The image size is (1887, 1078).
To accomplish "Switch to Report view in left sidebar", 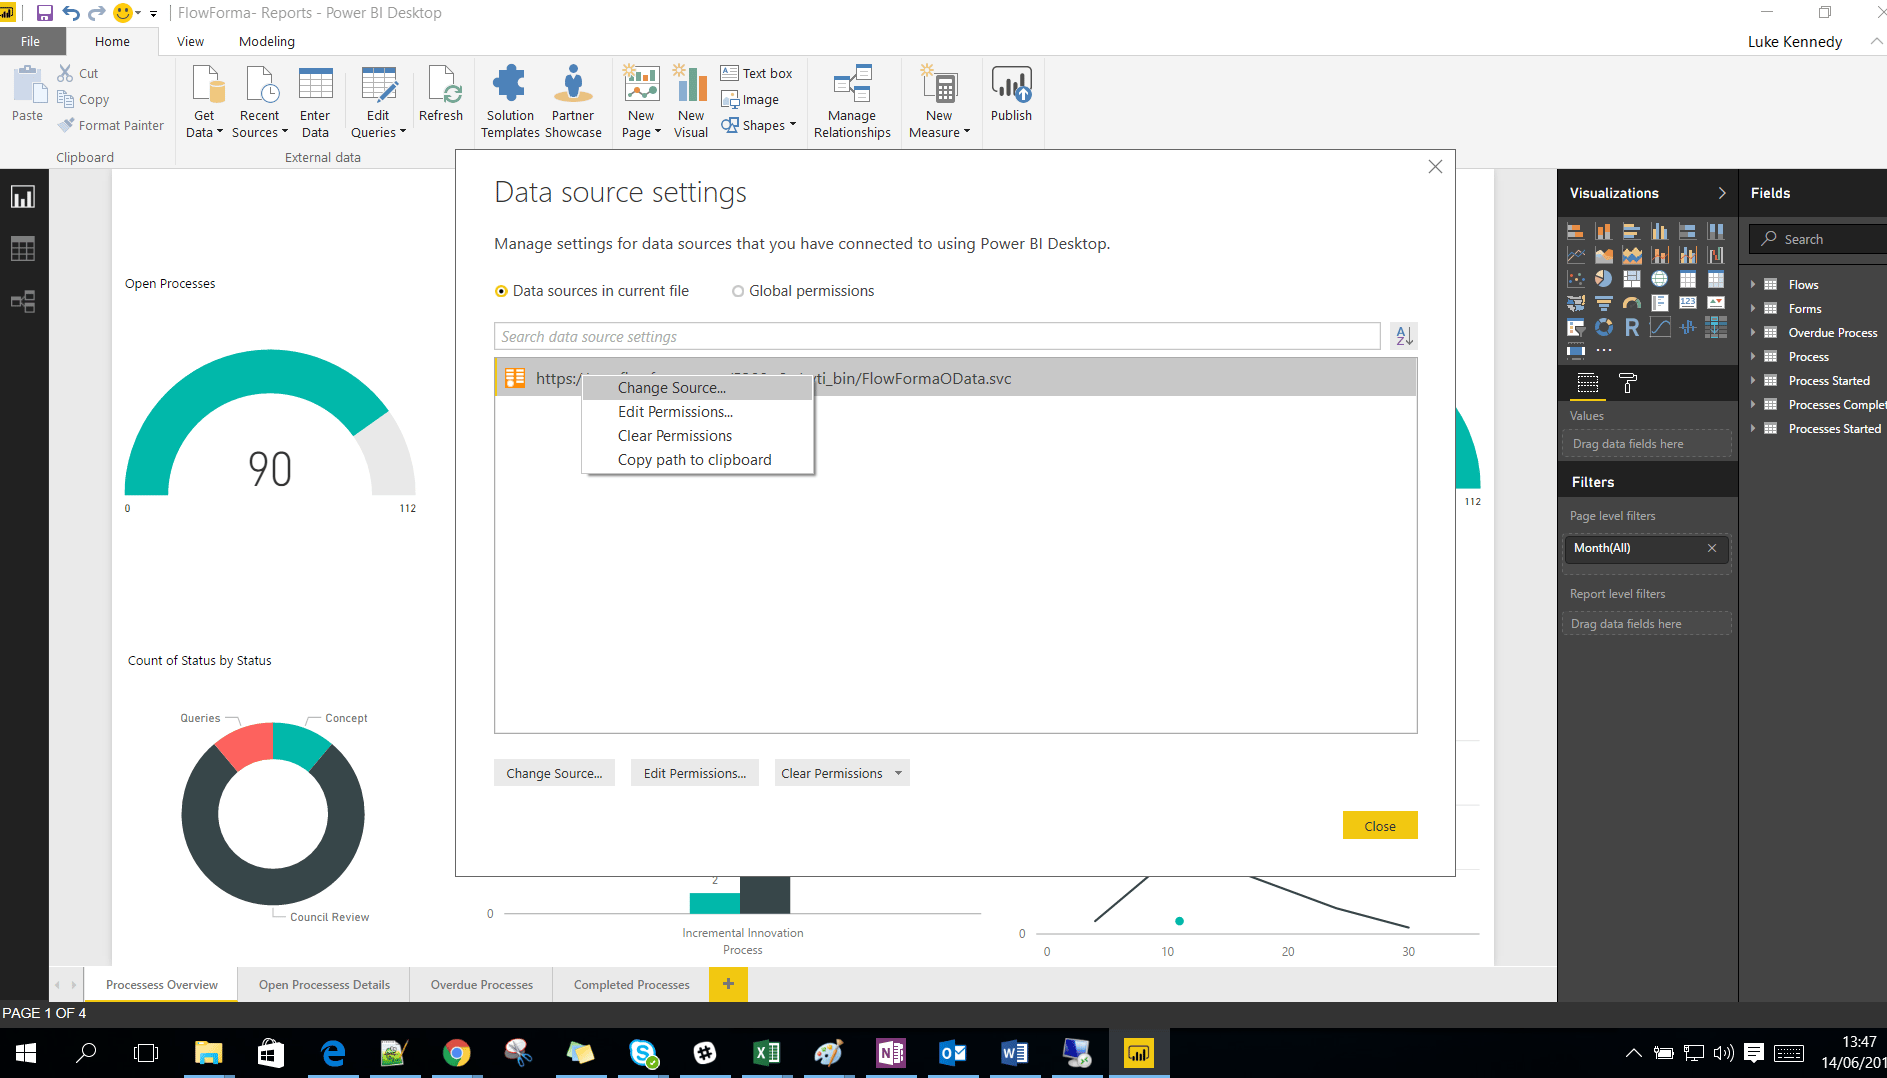I will click(23, 197).
